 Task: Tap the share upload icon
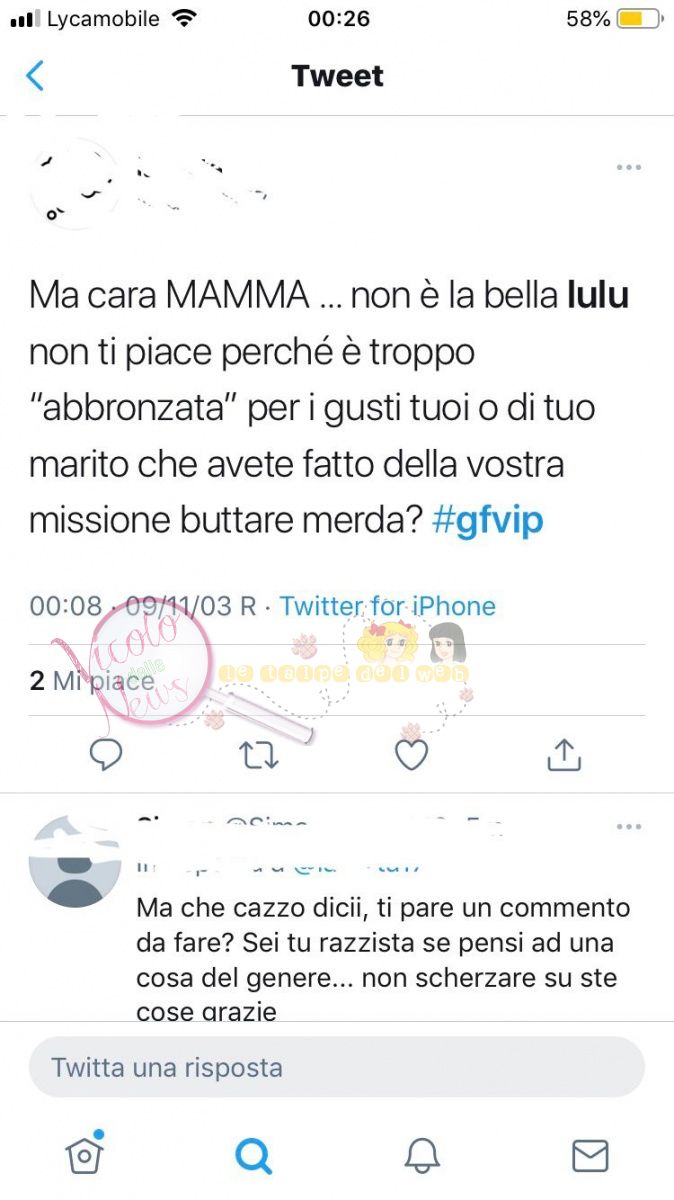coord(564,755)
